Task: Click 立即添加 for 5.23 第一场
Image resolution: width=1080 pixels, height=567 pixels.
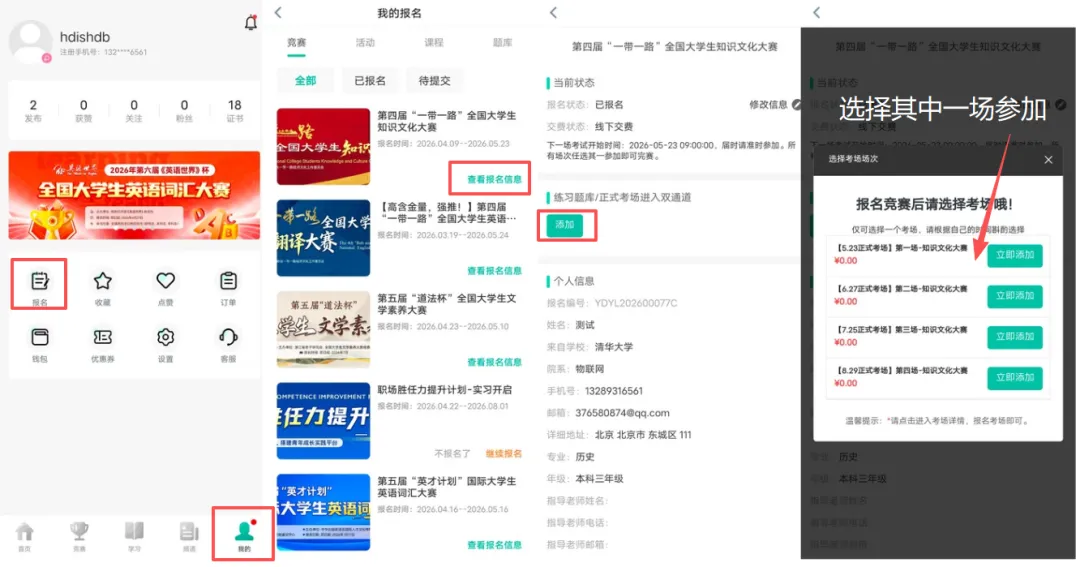Action: [x=1015, y=255]
